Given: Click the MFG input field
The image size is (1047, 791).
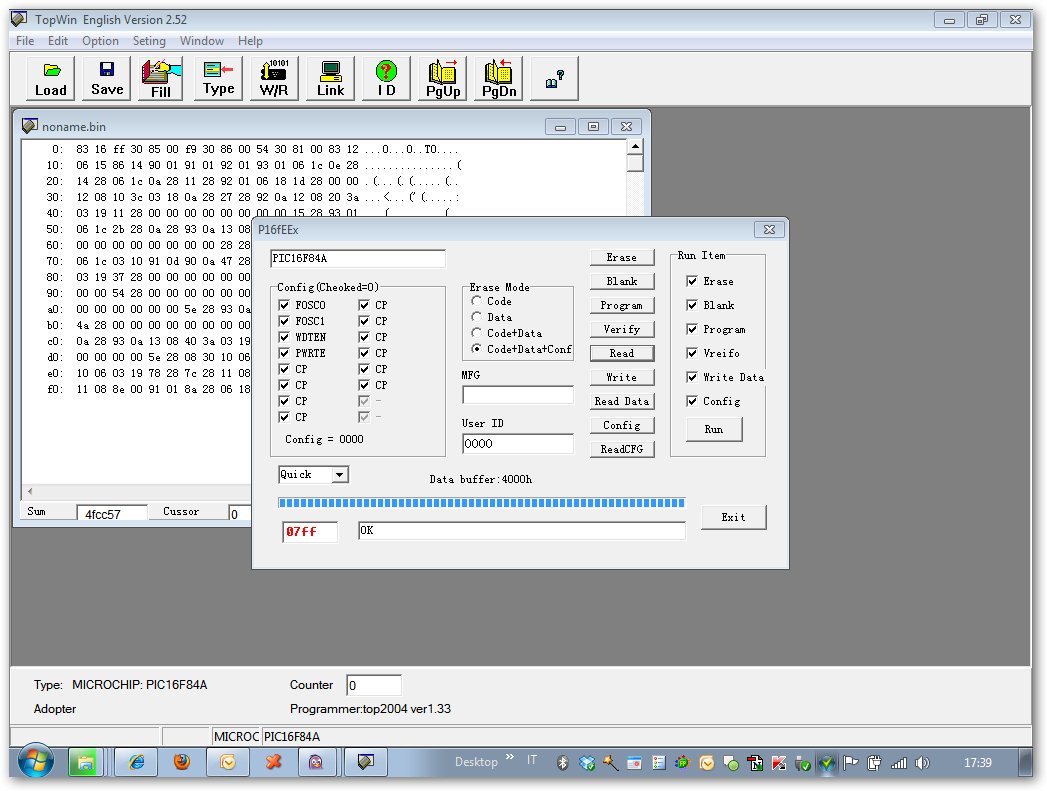Looking at the screenshot, I should [517, 394].
